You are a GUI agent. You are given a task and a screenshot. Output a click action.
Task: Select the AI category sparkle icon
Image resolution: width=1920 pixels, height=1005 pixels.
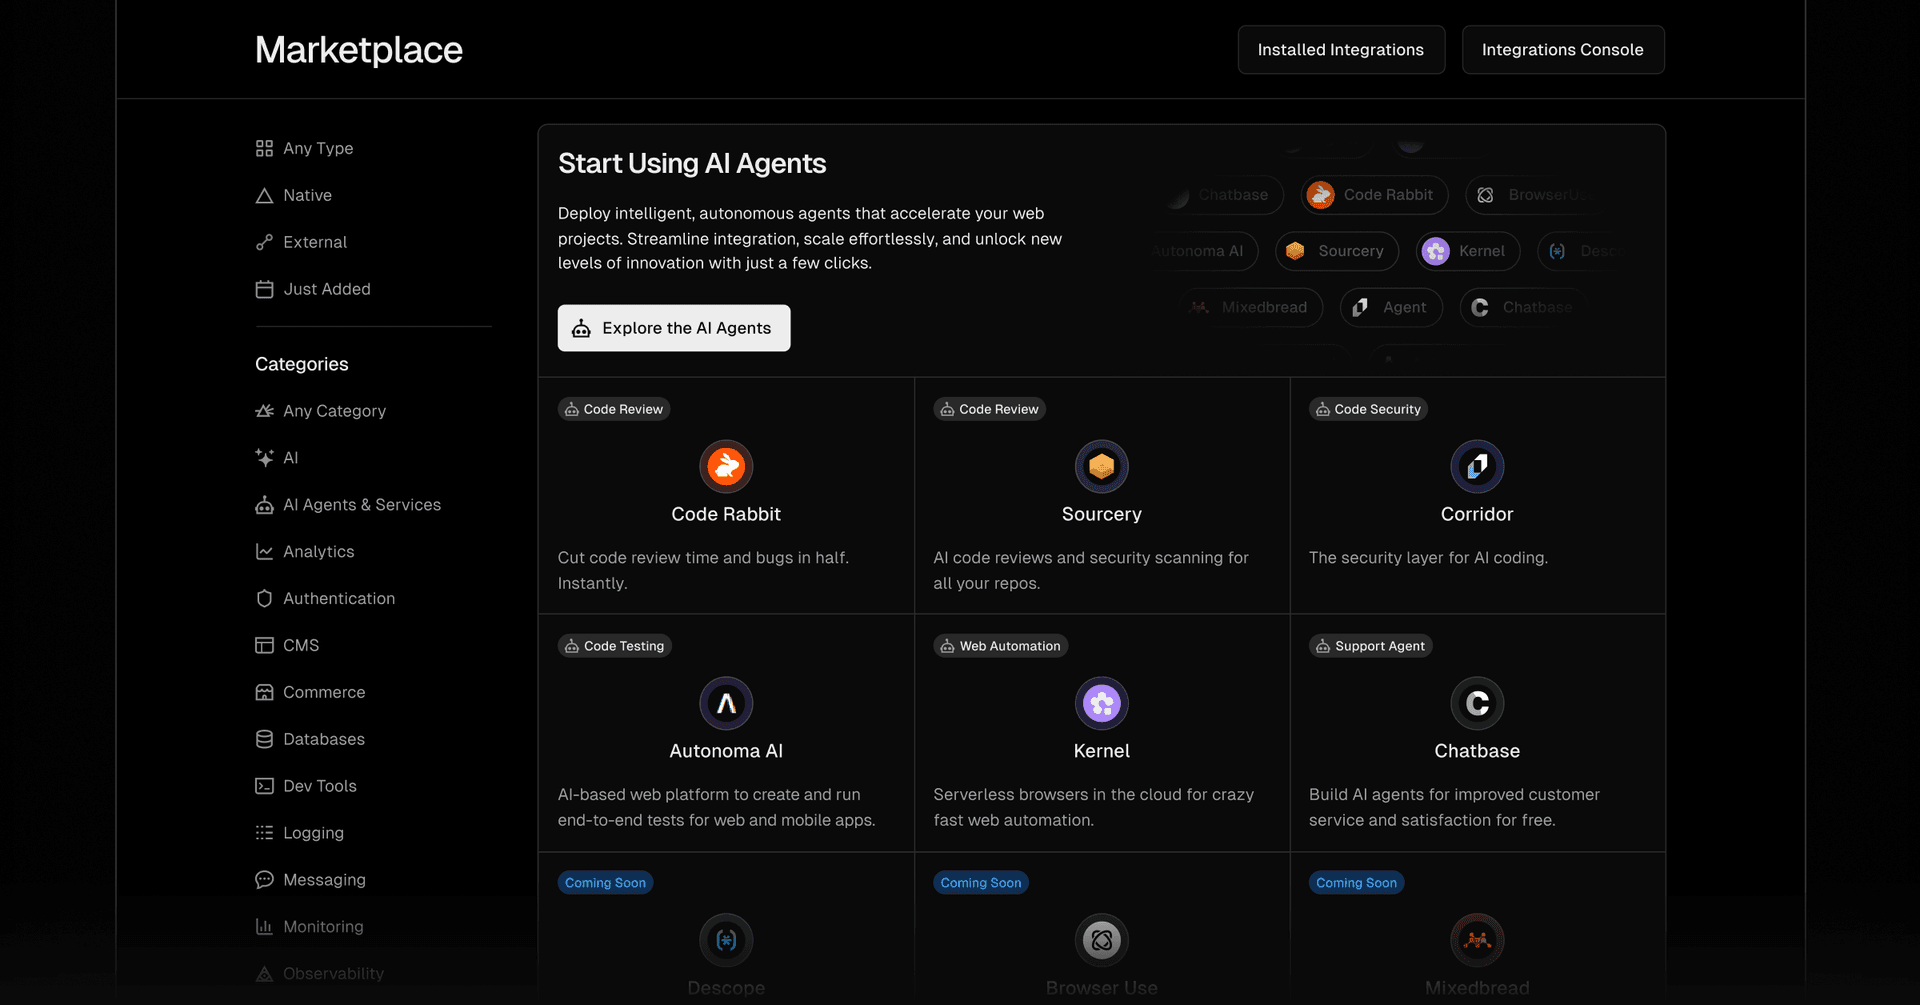coord(264,457)
